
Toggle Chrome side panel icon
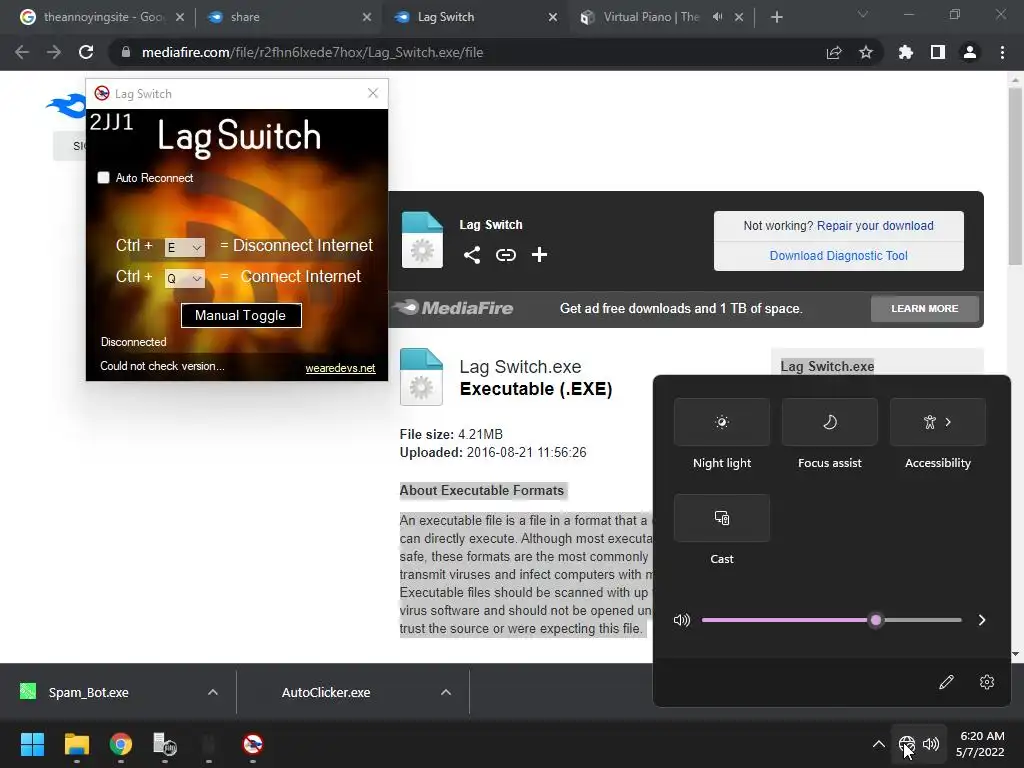click(x=937, y=52)
